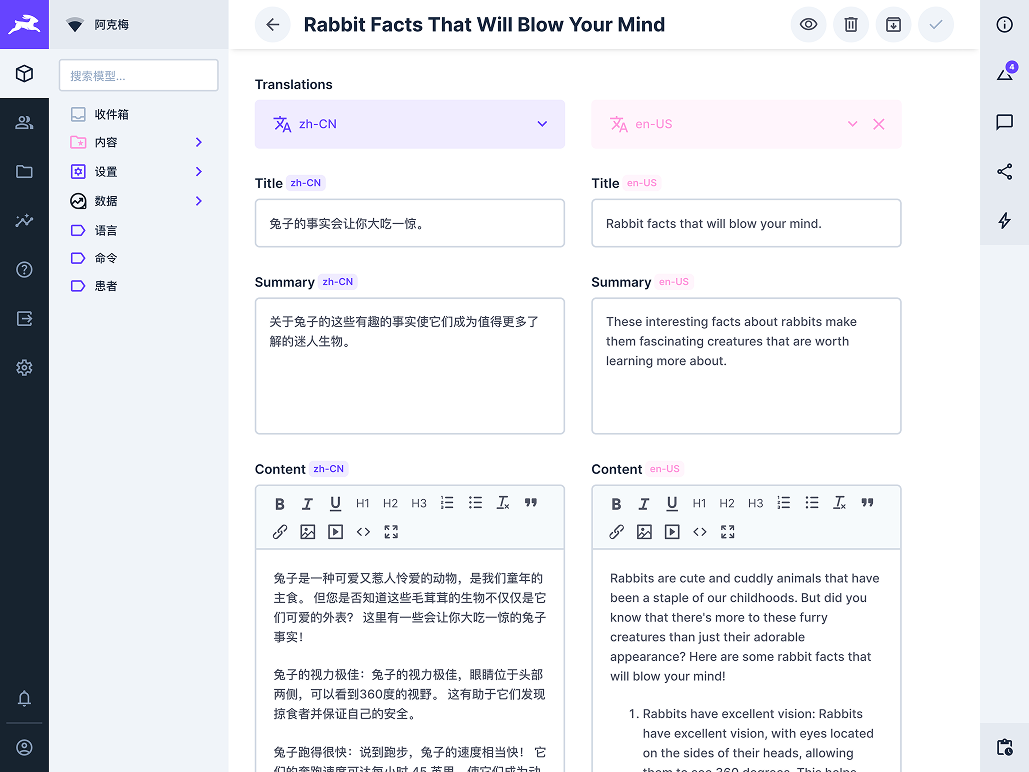Clear formatting in zh-CN editor

[503, 503]
